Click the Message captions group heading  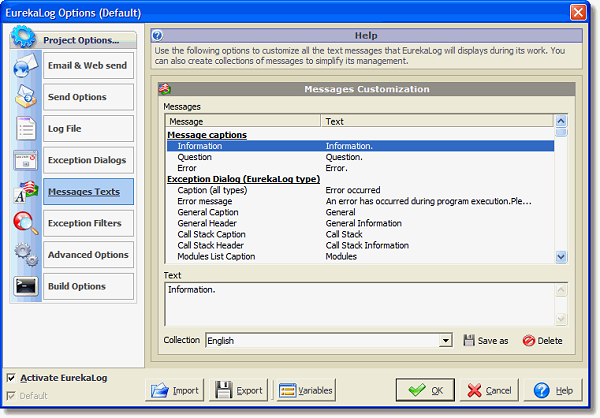click(207, 135)
